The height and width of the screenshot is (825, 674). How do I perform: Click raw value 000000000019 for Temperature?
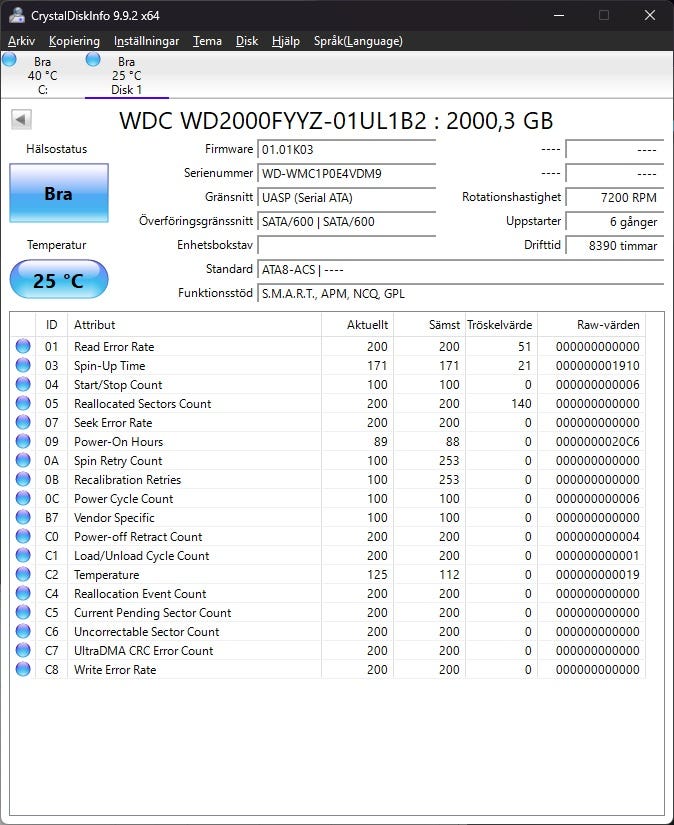tap(598, 575)
